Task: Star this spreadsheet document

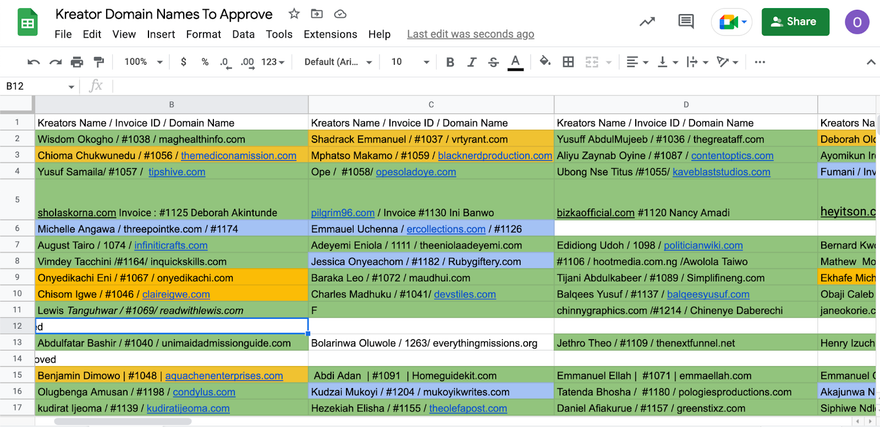Action: tap(294, 14)
